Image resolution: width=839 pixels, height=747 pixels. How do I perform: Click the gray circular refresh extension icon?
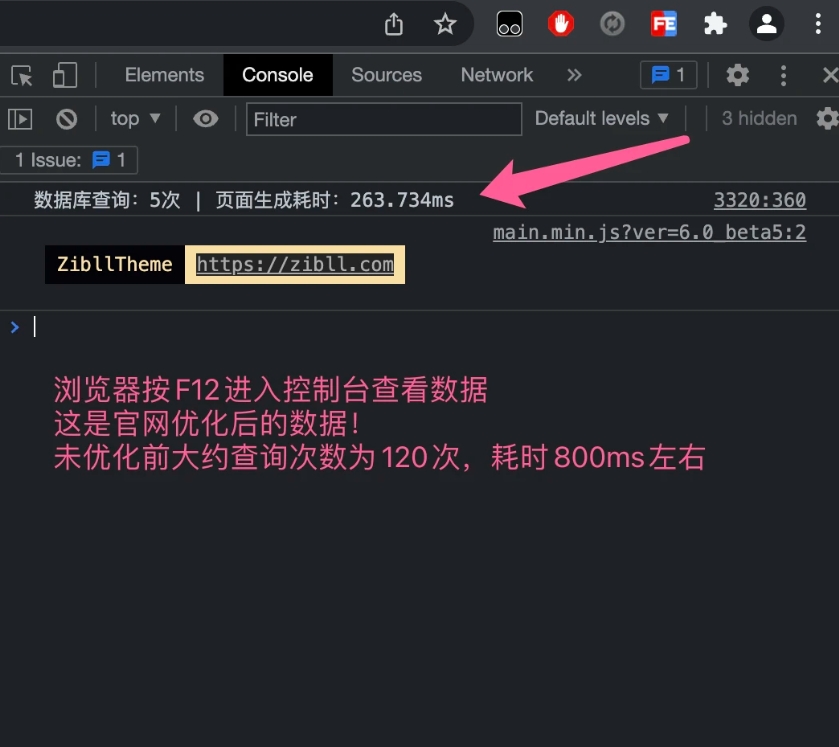pyautogui.click(x=612, y=24)
